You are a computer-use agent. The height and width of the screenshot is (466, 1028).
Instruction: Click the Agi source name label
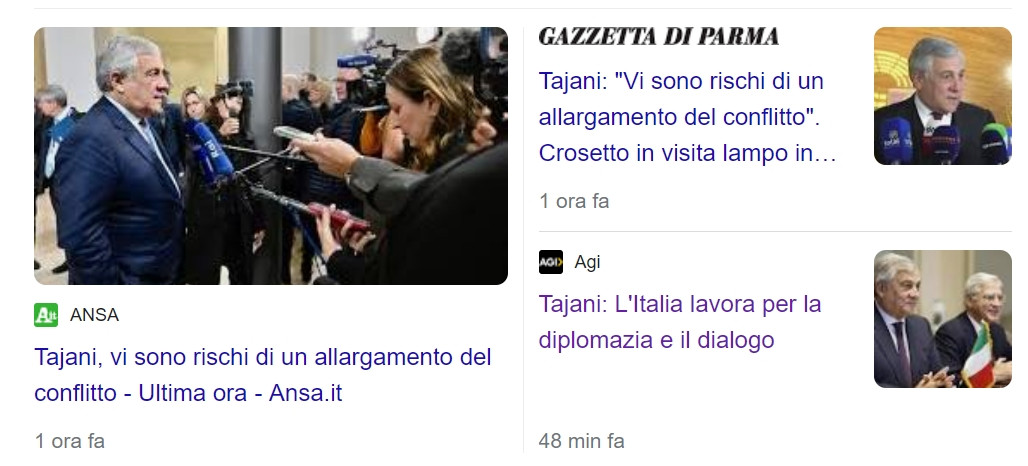click(x=587, y=262)
